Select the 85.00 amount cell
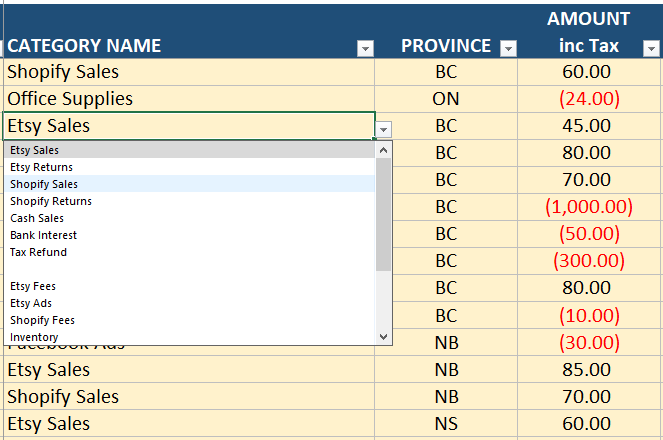This screenshot has width=663, height=440. pos(588,370)
